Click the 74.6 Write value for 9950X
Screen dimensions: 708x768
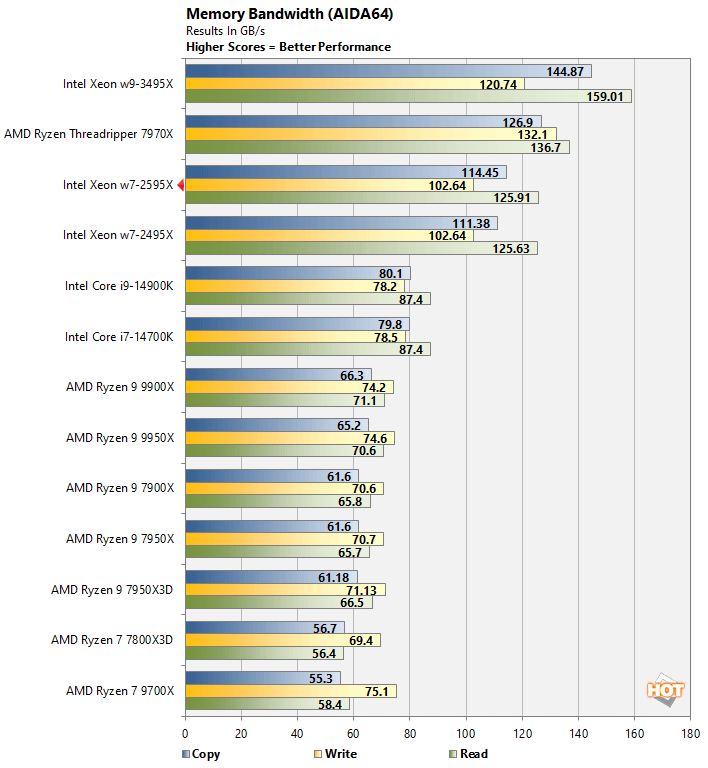375,438
